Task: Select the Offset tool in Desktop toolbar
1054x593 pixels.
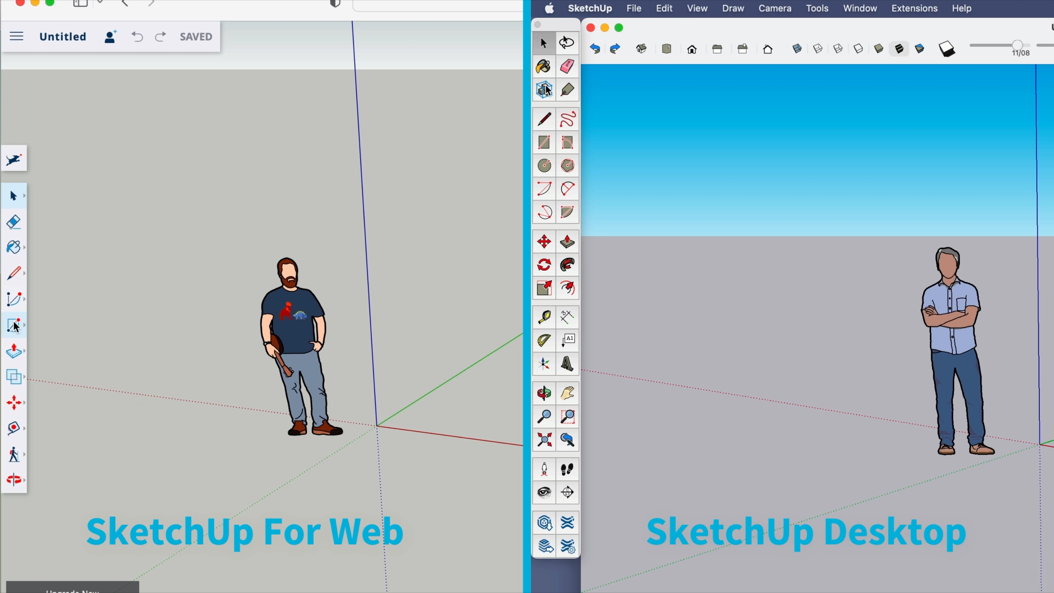Action: click(567, 288)
